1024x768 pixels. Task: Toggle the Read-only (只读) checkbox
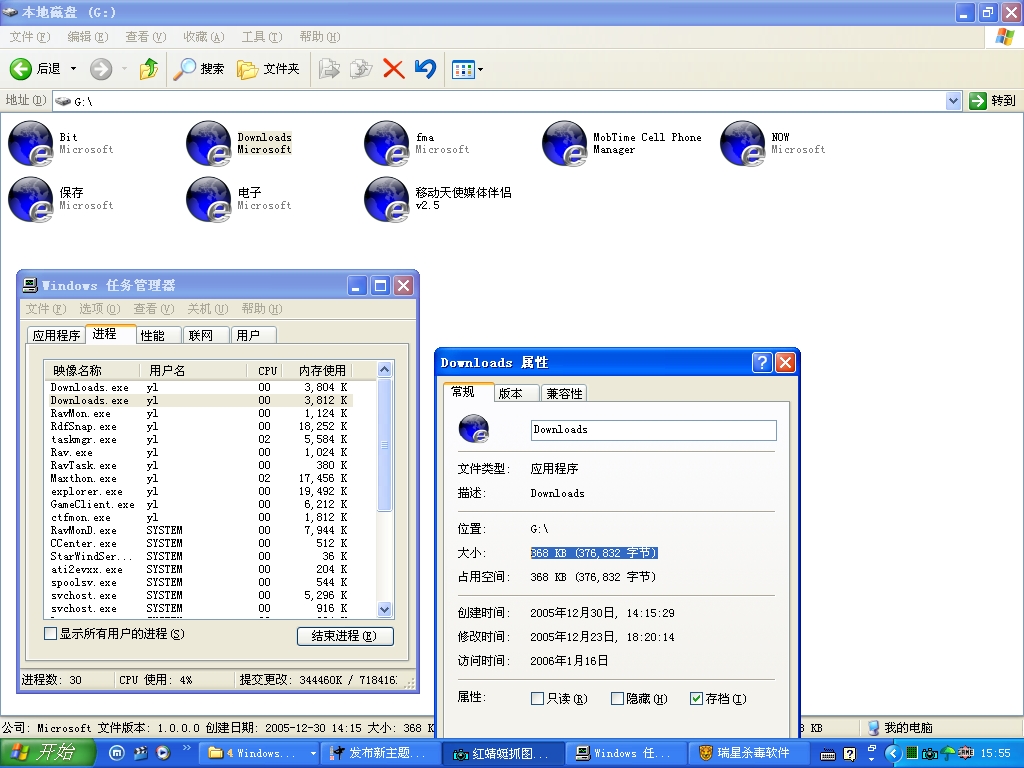pyautogui.click(x=537, y=699)
